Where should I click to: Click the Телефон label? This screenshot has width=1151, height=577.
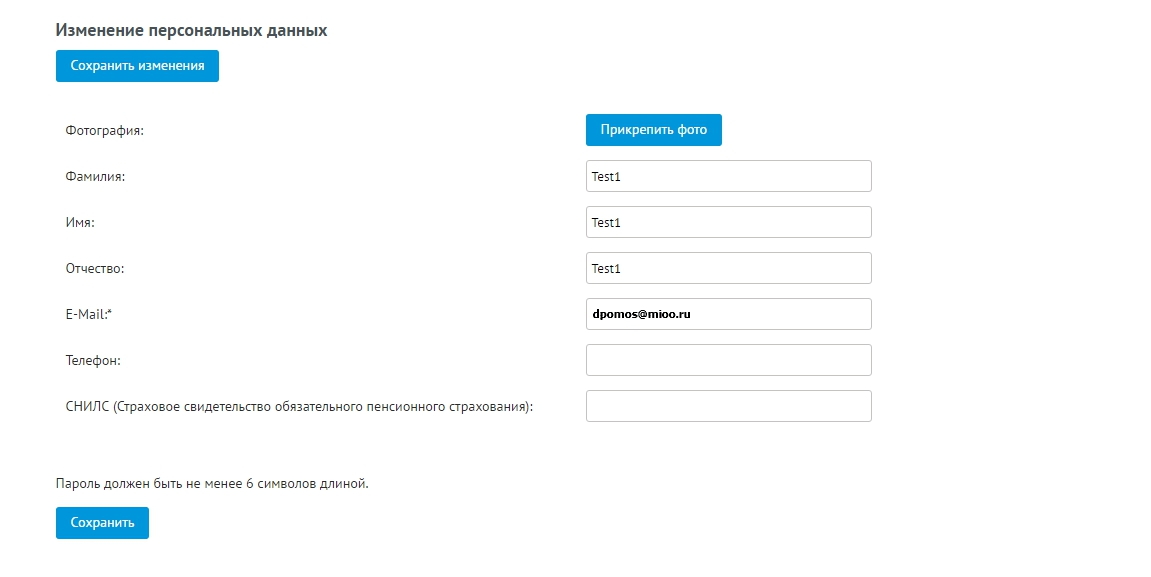point(93,360)
